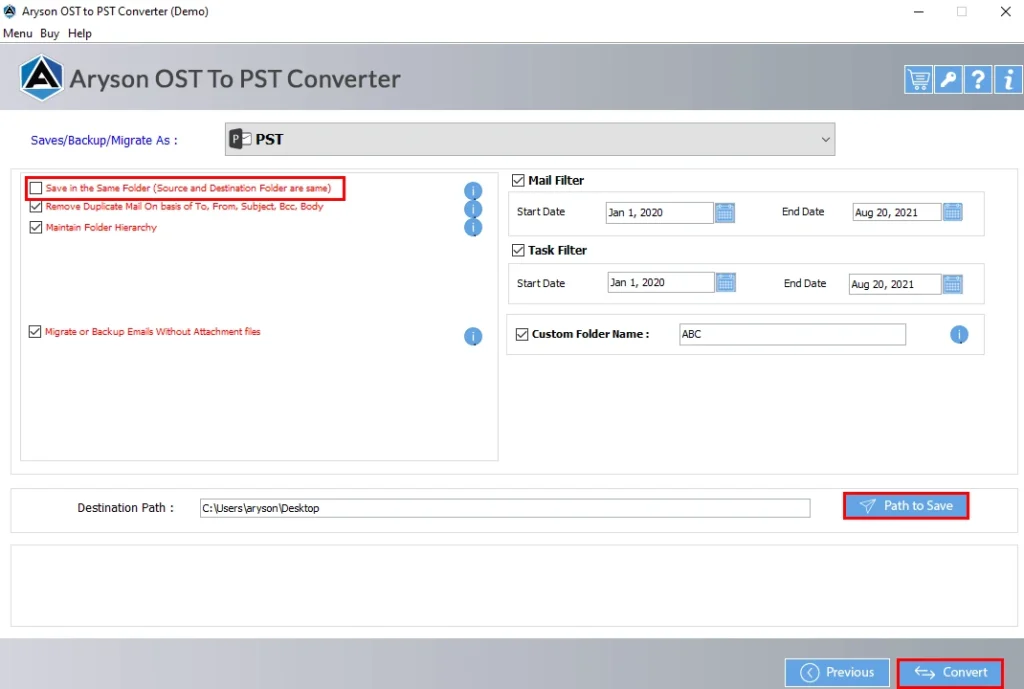Viewport: 1024px width, 689px height.
Task: Open the Saves/Backup/Migrate As PST dropdown
Action: point(530,139)
